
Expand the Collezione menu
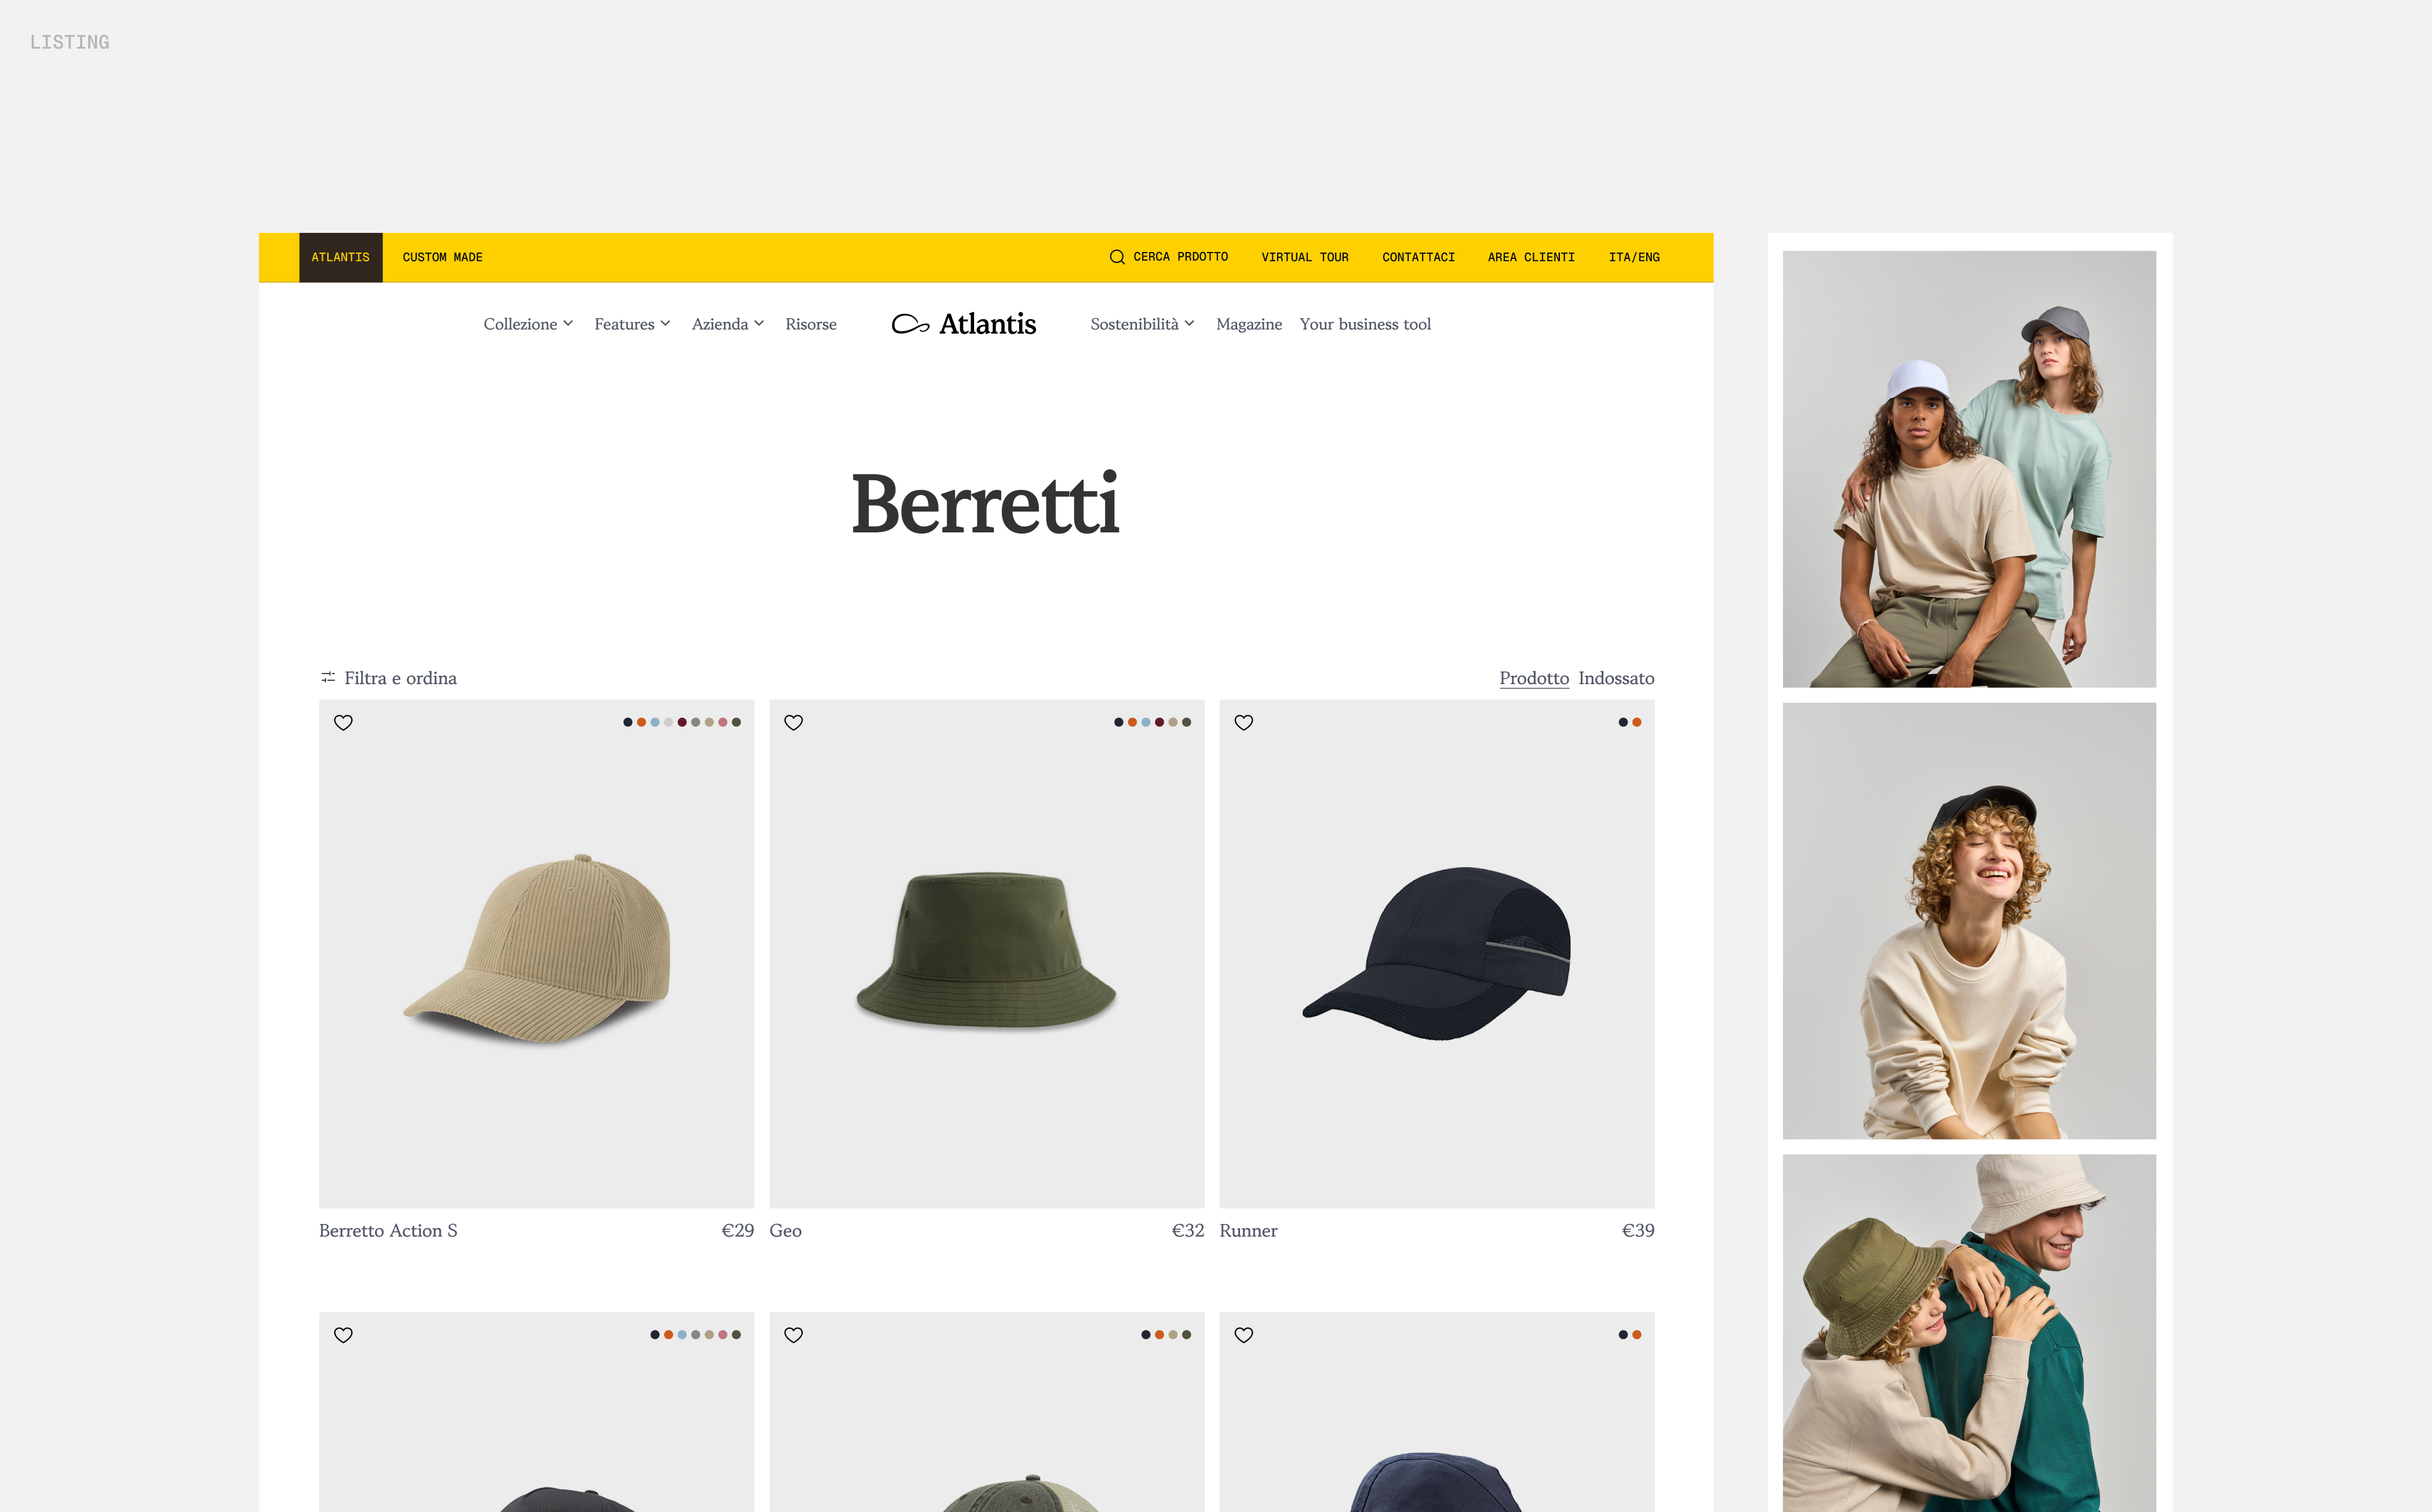[x=528, y=324]
